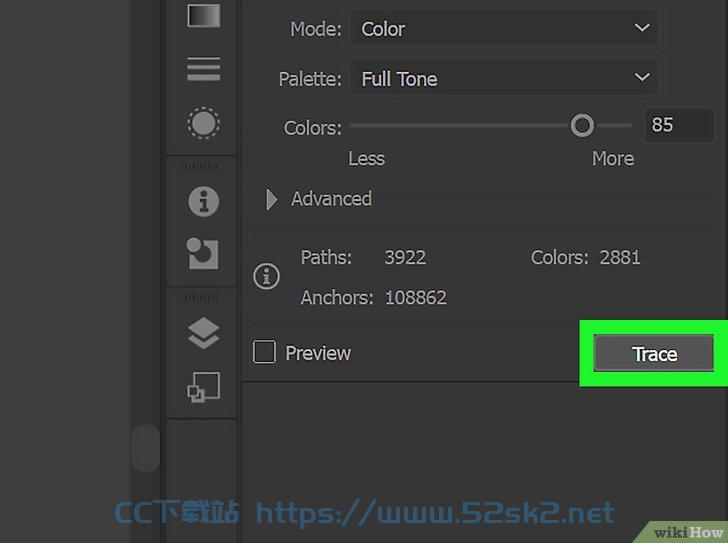Image resolution: width=728 pixels, height=543 pixels.
Task: Open the Gradient panel icon
Action: [x=203, y=15]
